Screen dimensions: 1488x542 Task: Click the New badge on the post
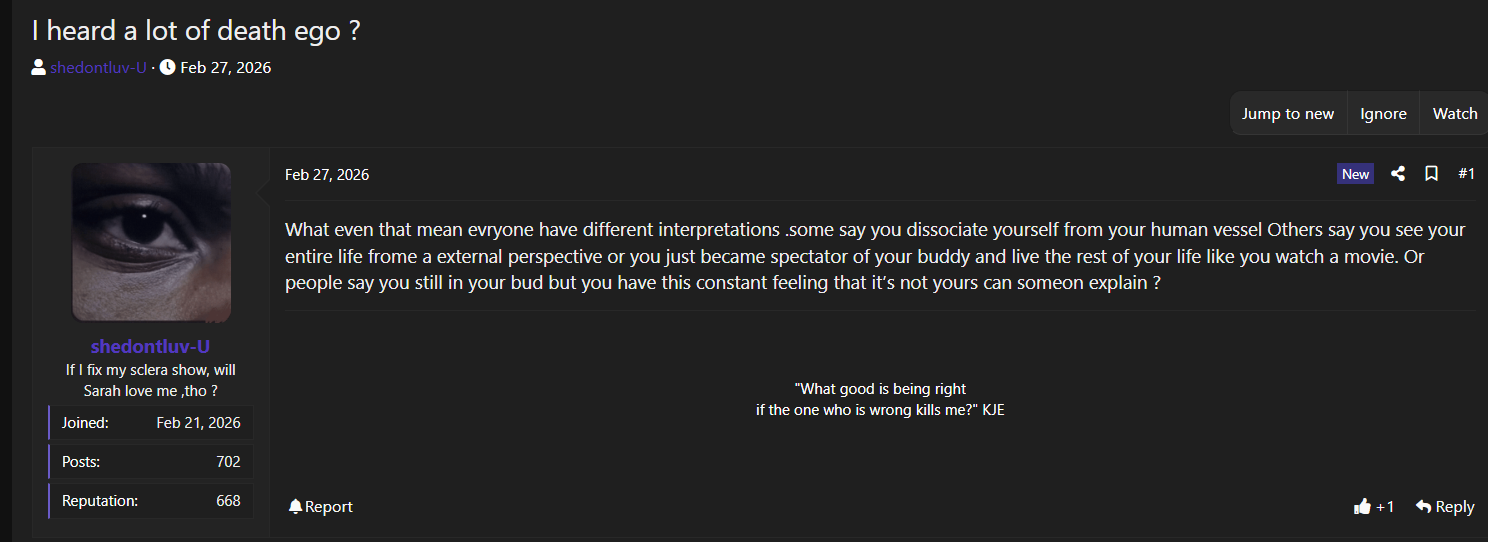1355,174
